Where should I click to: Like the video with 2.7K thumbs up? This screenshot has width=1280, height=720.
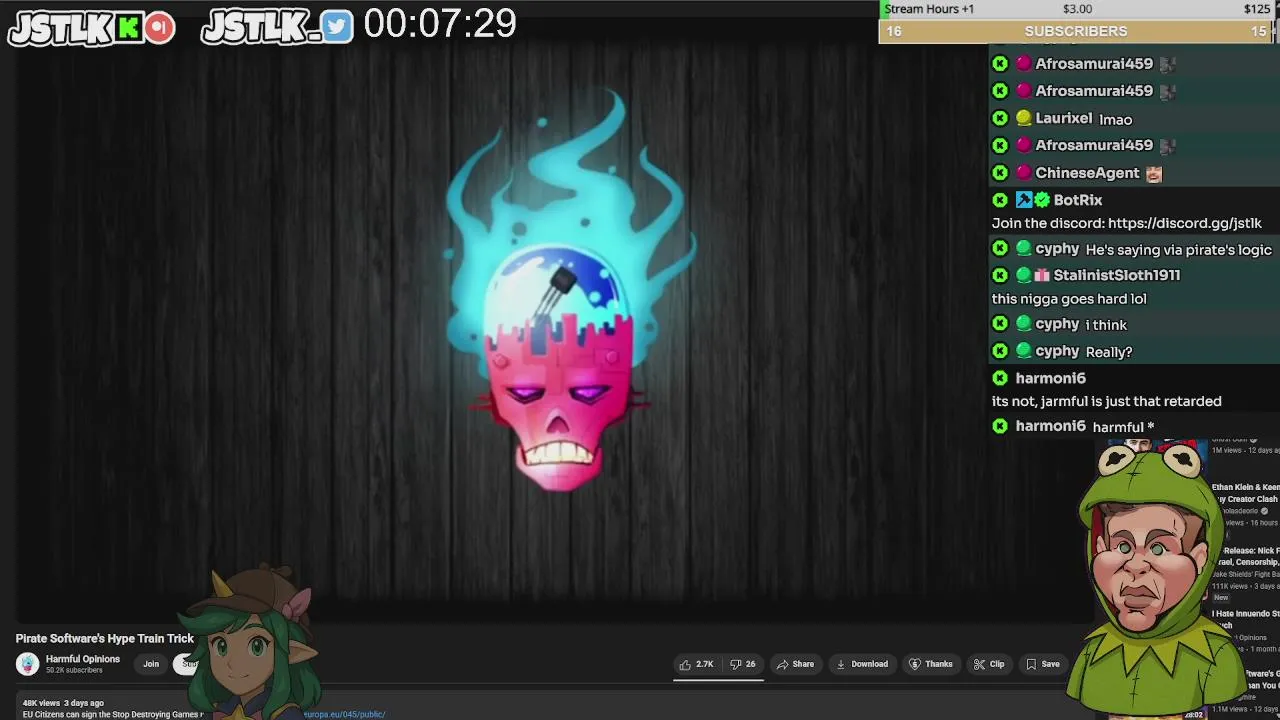[696, 664]
